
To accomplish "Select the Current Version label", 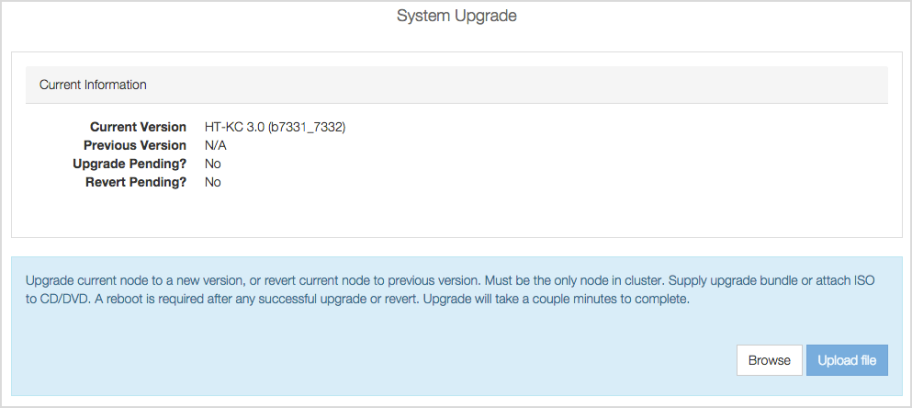I will (138, 127).
